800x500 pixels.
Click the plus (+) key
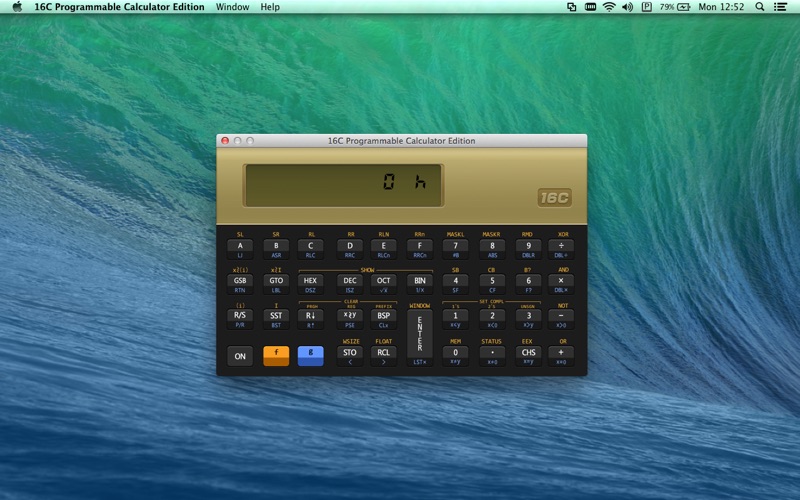click(x=561, y=356)
